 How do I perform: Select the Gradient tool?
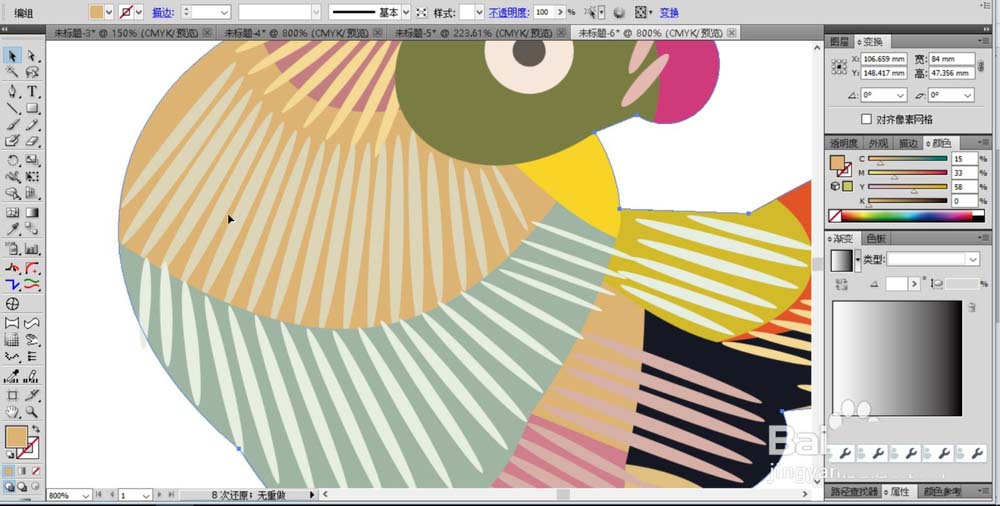(x=32, y=212)
